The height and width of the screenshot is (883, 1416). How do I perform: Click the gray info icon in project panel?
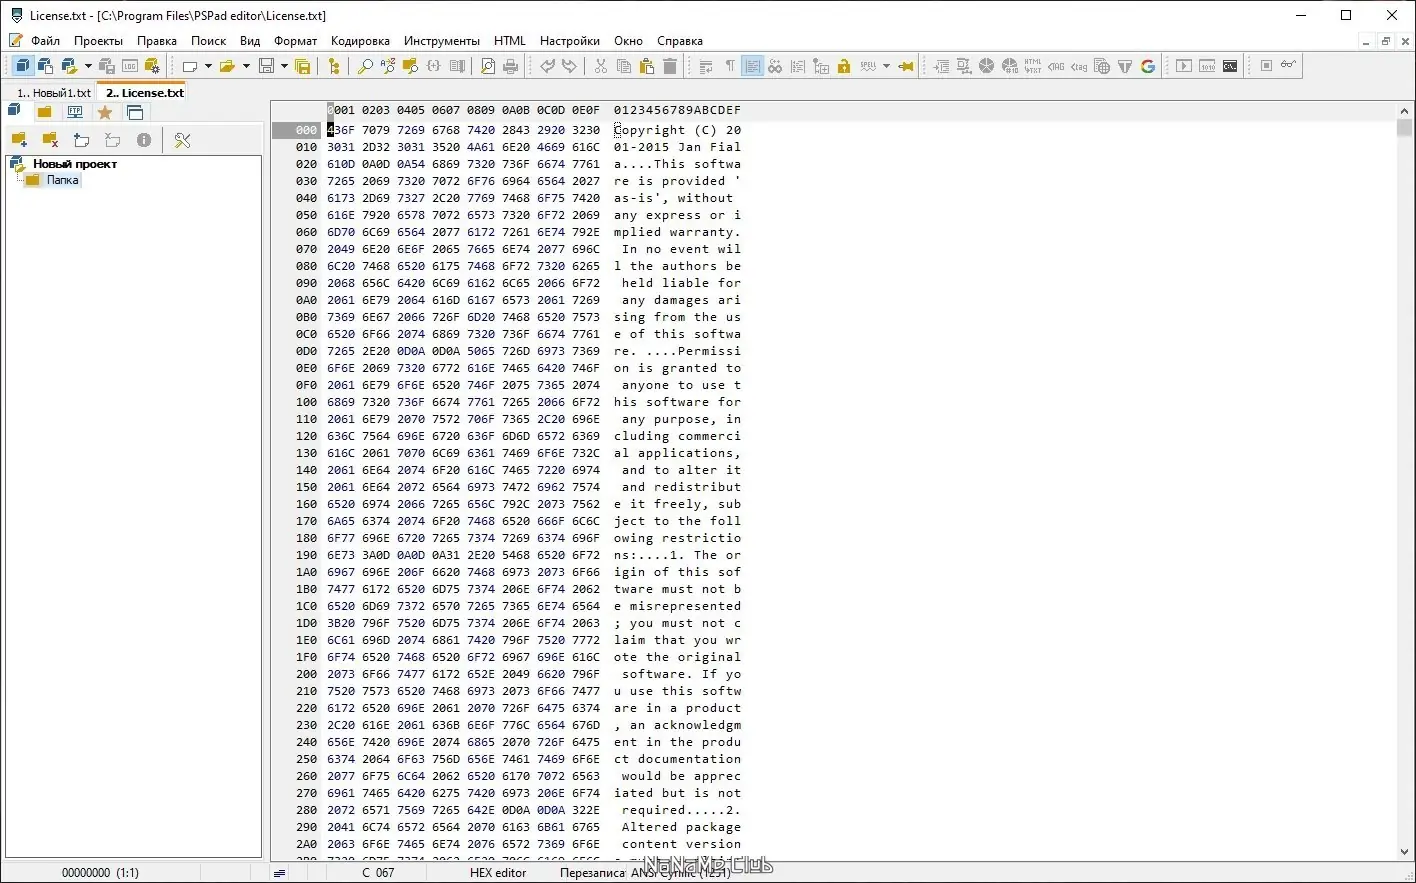click(x=144, y=140)
